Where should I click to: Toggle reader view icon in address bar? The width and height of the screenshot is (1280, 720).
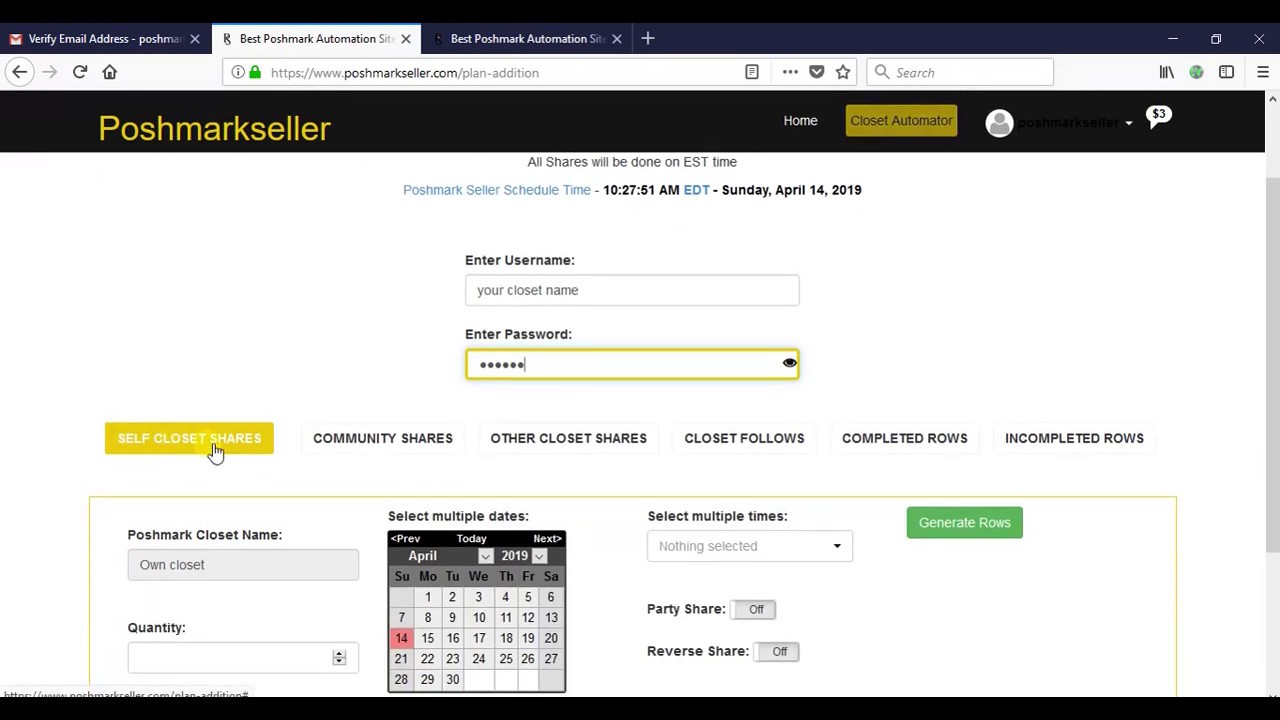coord(752,72)
